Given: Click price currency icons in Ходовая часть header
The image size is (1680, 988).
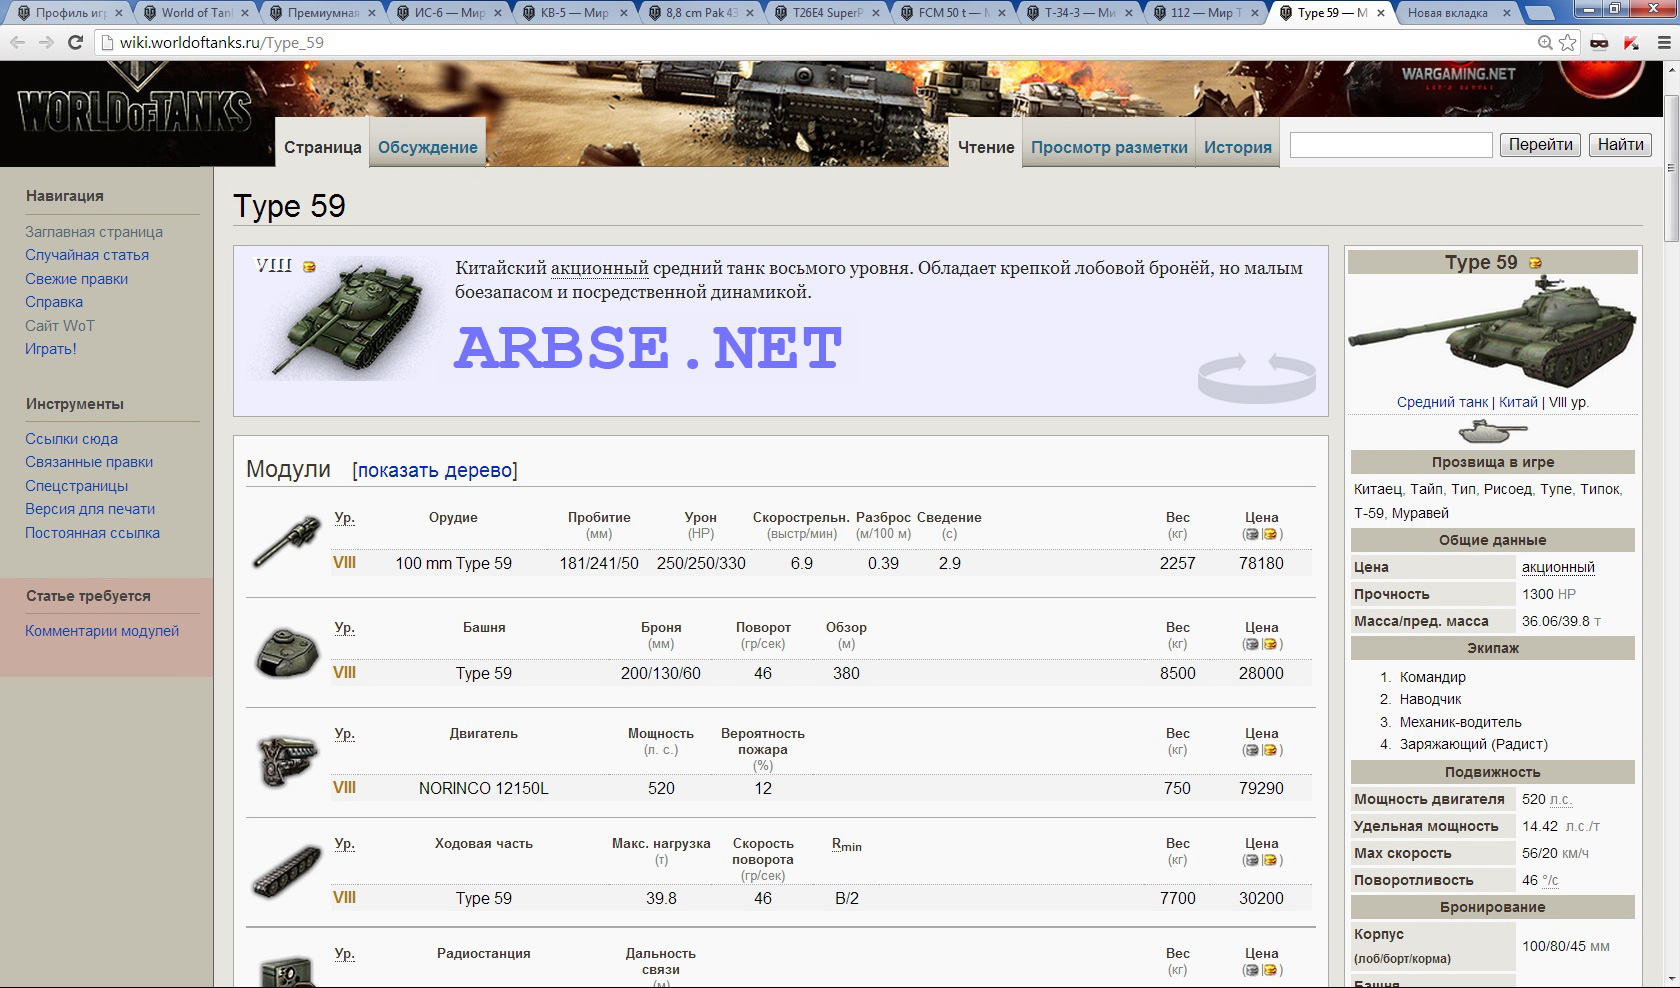Looking at the screenshot, I should click(x=1261, y=860).
